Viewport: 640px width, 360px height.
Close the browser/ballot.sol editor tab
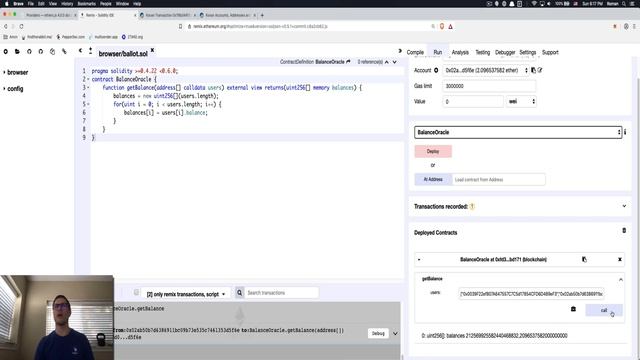[152, 50]
